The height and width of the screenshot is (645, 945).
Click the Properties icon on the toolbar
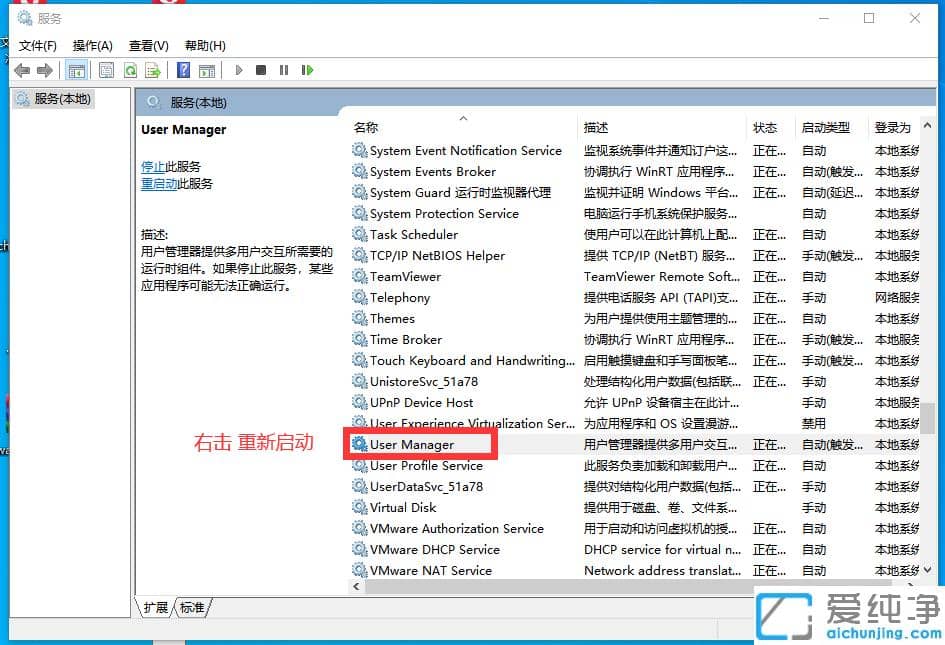[105, 70]
